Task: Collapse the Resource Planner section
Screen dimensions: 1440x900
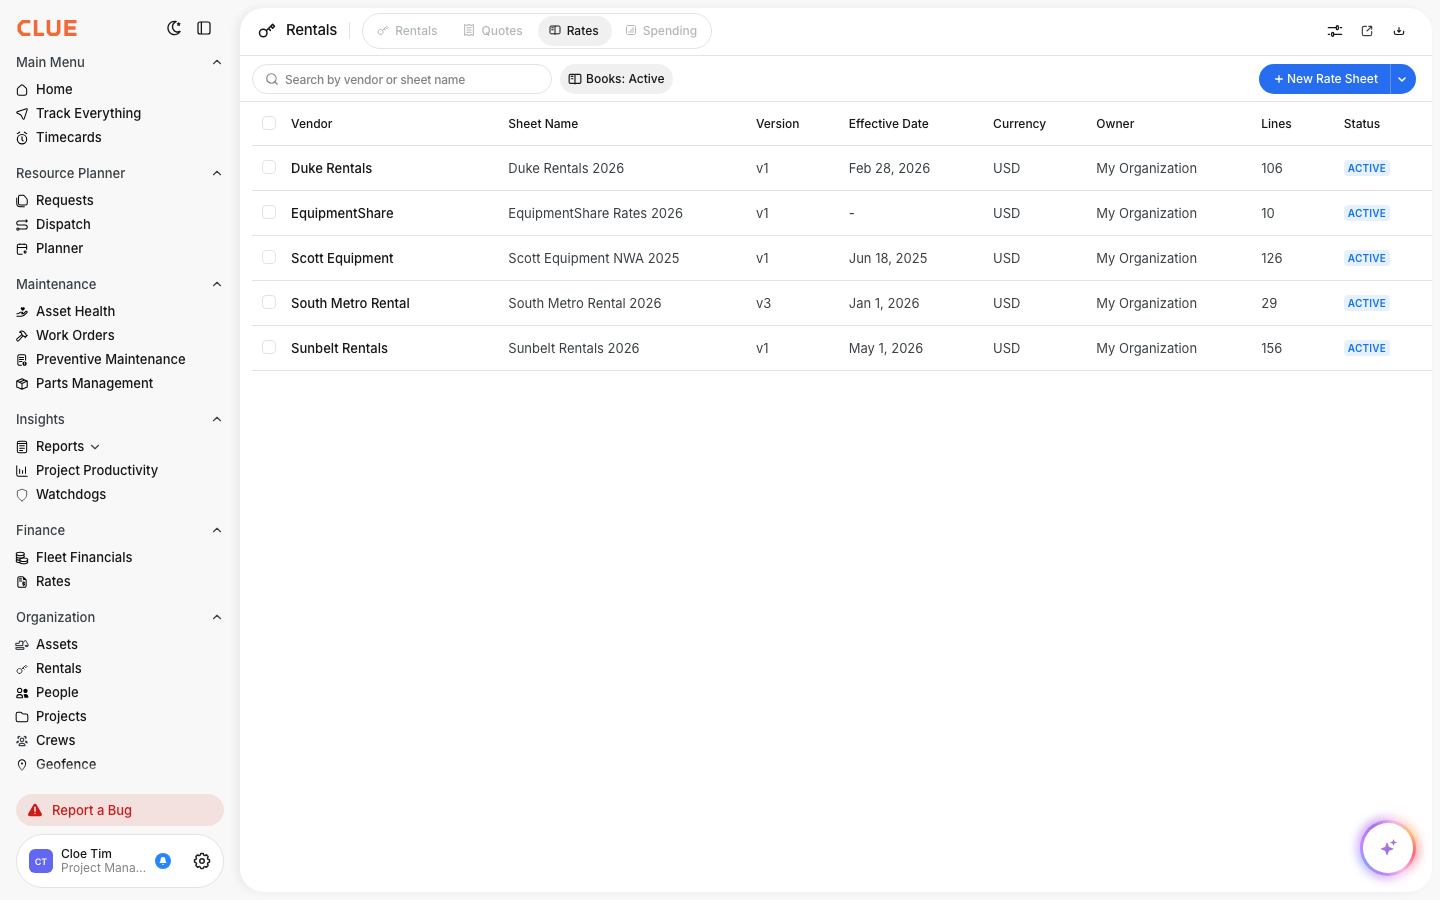Action: (x=217, y=173)
